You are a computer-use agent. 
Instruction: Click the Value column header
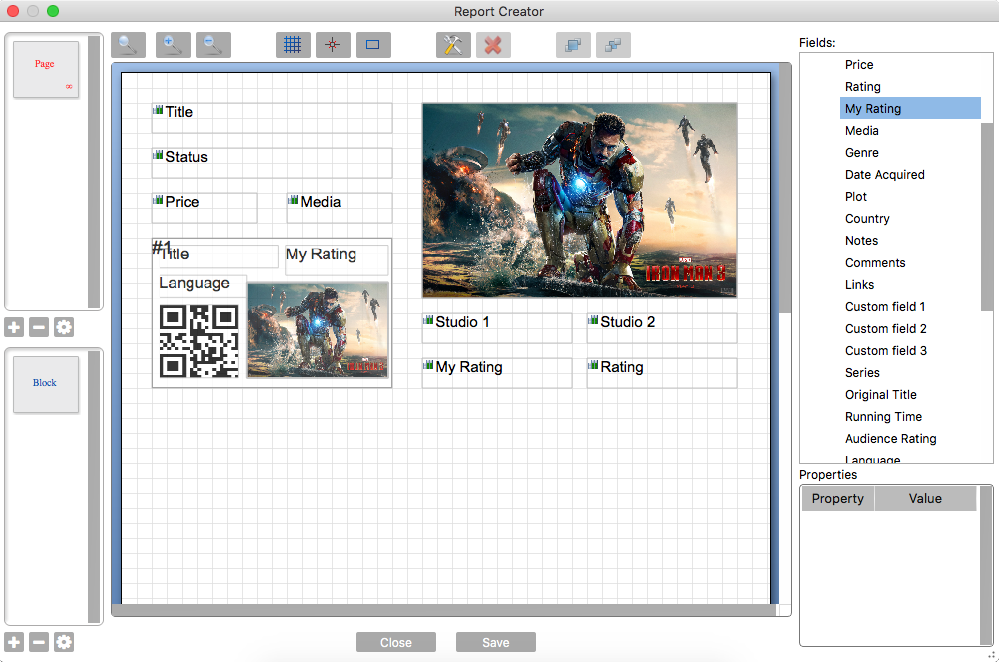coord(925,498)
